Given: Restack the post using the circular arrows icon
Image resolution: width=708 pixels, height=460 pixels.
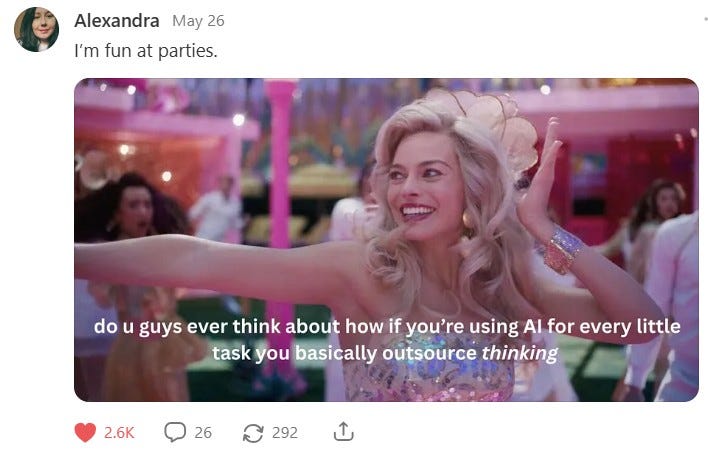Looking at the screenshot, I should [x=253, y=433].
